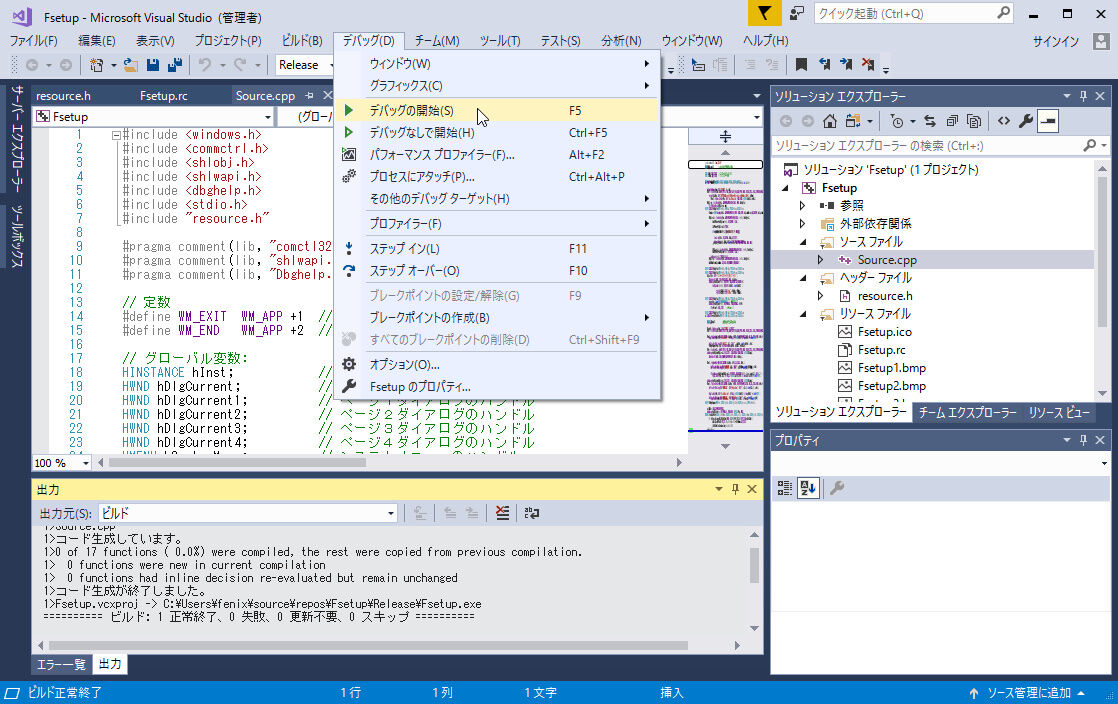Image resolution: width=1118 pixels, height=704 pixels.
Task: Click the view code icon in Solution Explorer
Action: click(x=1004, y=121)
